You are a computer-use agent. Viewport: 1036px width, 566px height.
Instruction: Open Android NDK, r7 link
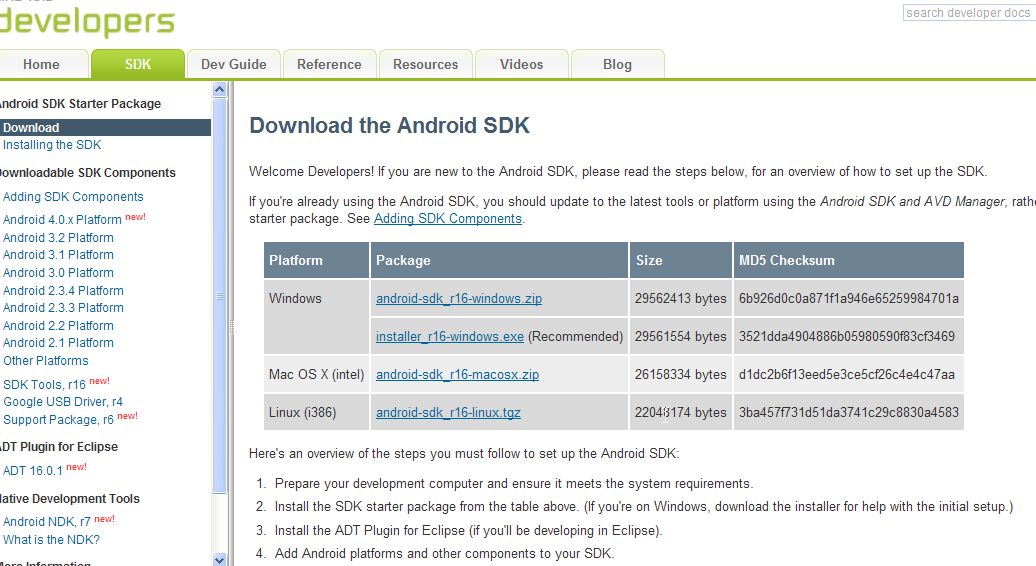point(46,522)
